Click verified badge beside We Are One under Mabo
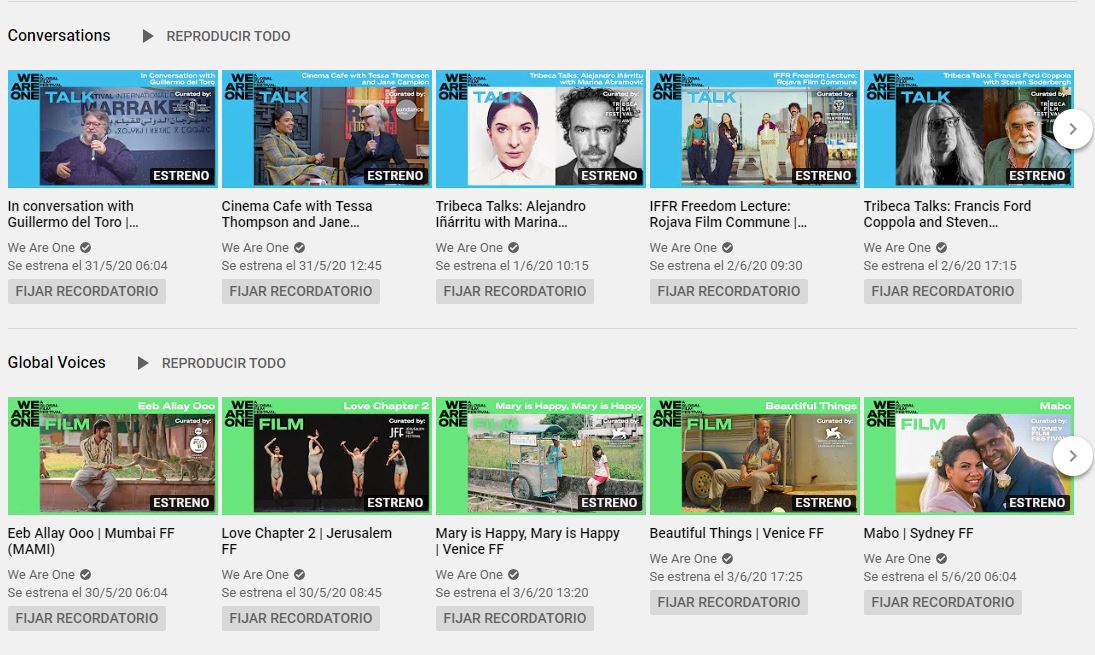1095x655 pixels. tap(941, 559)
